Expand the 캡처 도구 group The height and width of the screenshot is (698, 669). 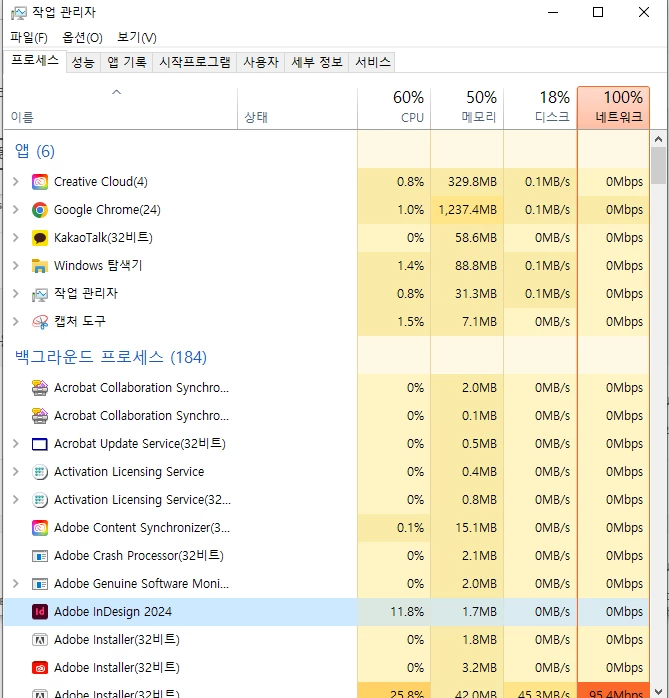[16, 321]
